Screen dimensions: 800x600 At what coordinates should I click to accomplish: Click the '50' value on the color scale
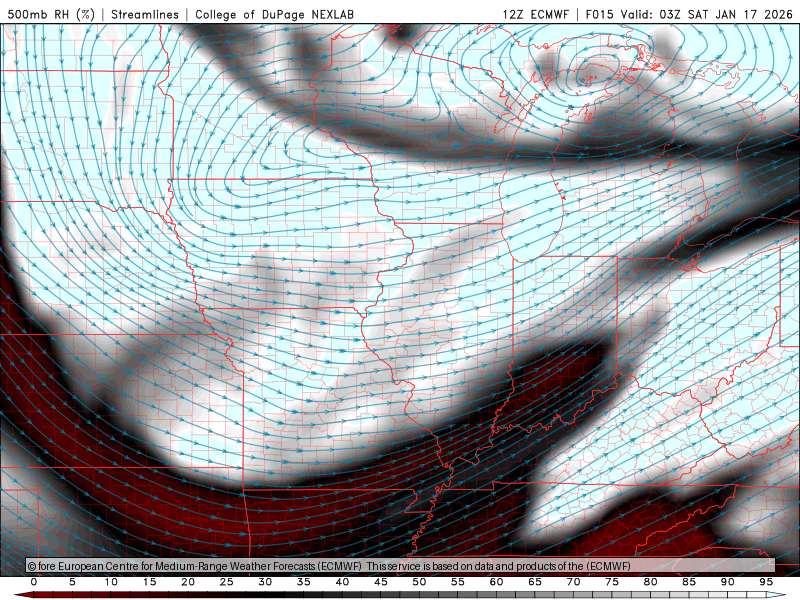pyautogui.click(x=419, y=582)
